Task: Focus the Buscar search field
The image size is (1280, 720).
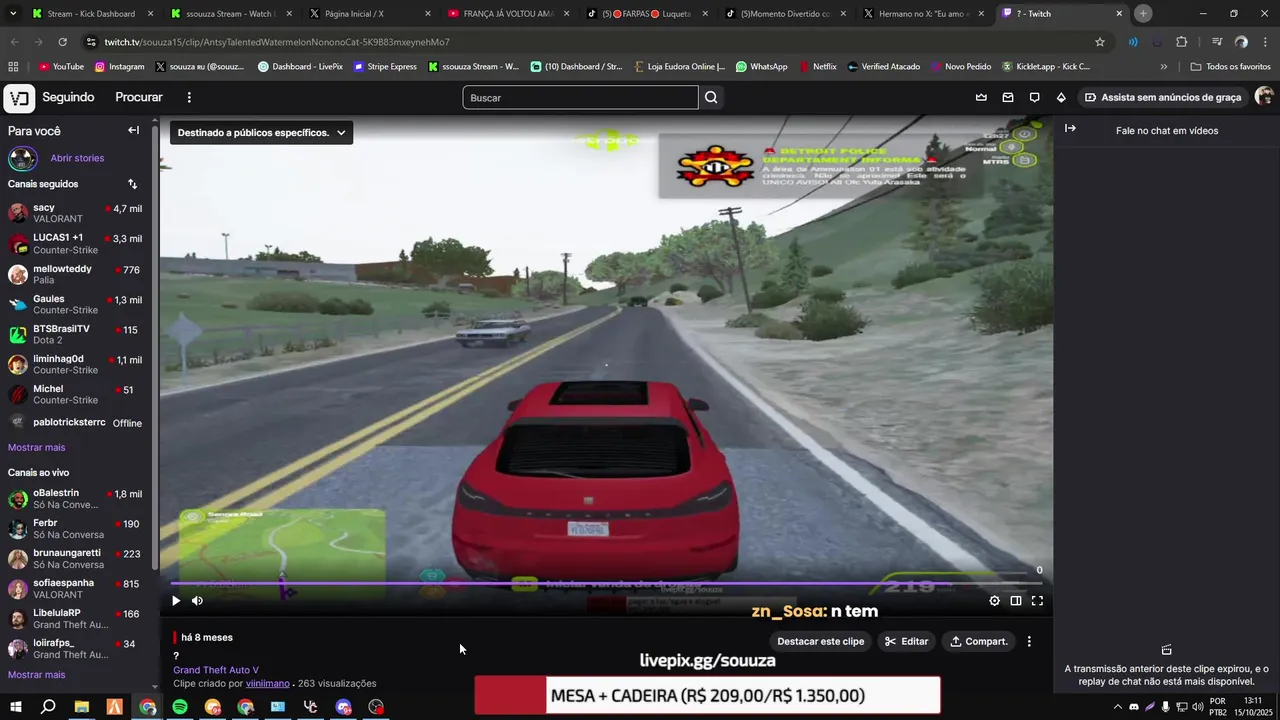Action: click(x=580, y=98)
